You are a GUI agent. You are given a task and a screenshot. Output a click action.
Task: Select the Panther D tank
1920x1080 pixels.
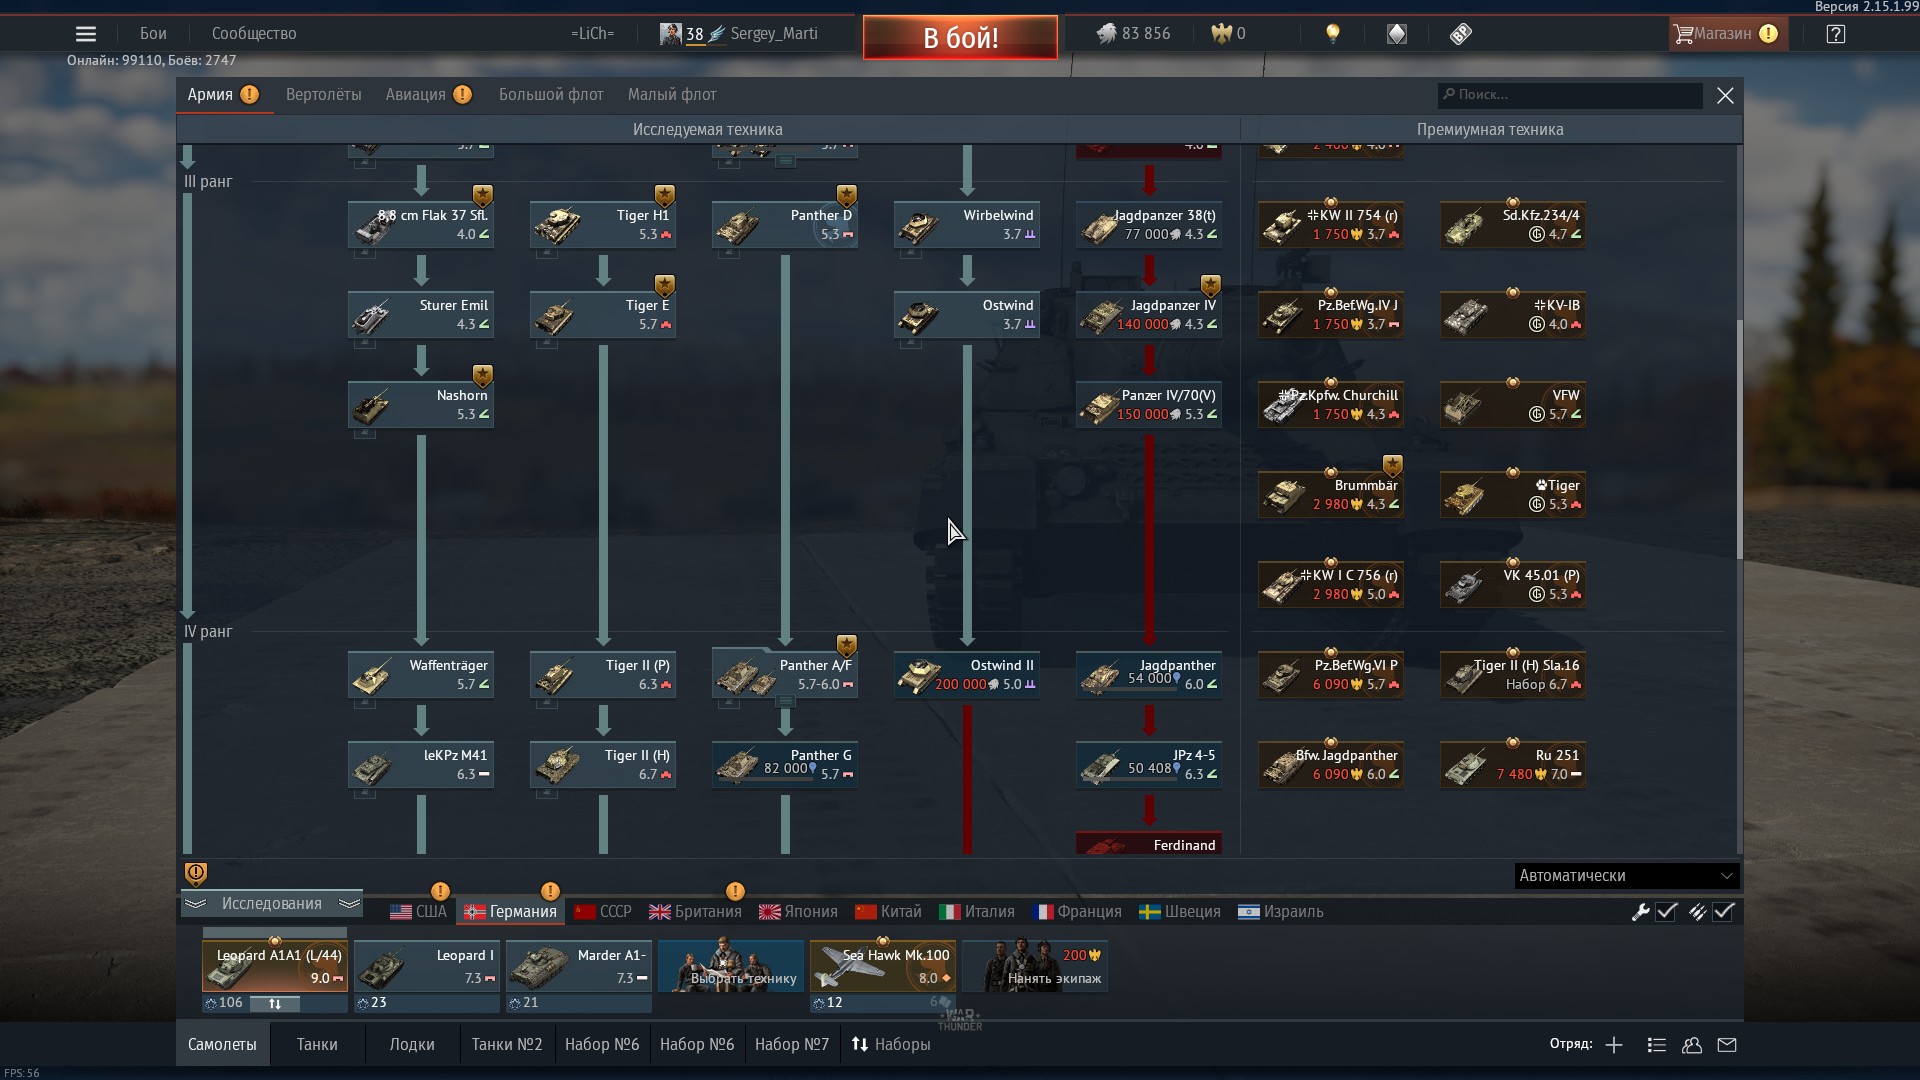coord(785,225)
